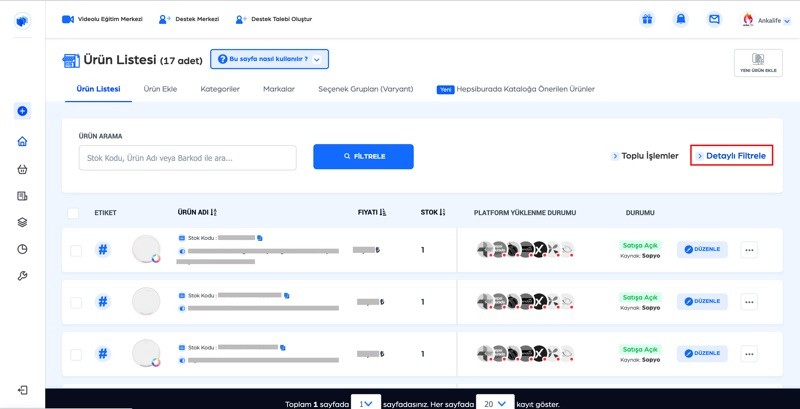Expand Detaylı Filtrele
The width and height of the screenshot is (800, 409).
[x=732, y=156]
